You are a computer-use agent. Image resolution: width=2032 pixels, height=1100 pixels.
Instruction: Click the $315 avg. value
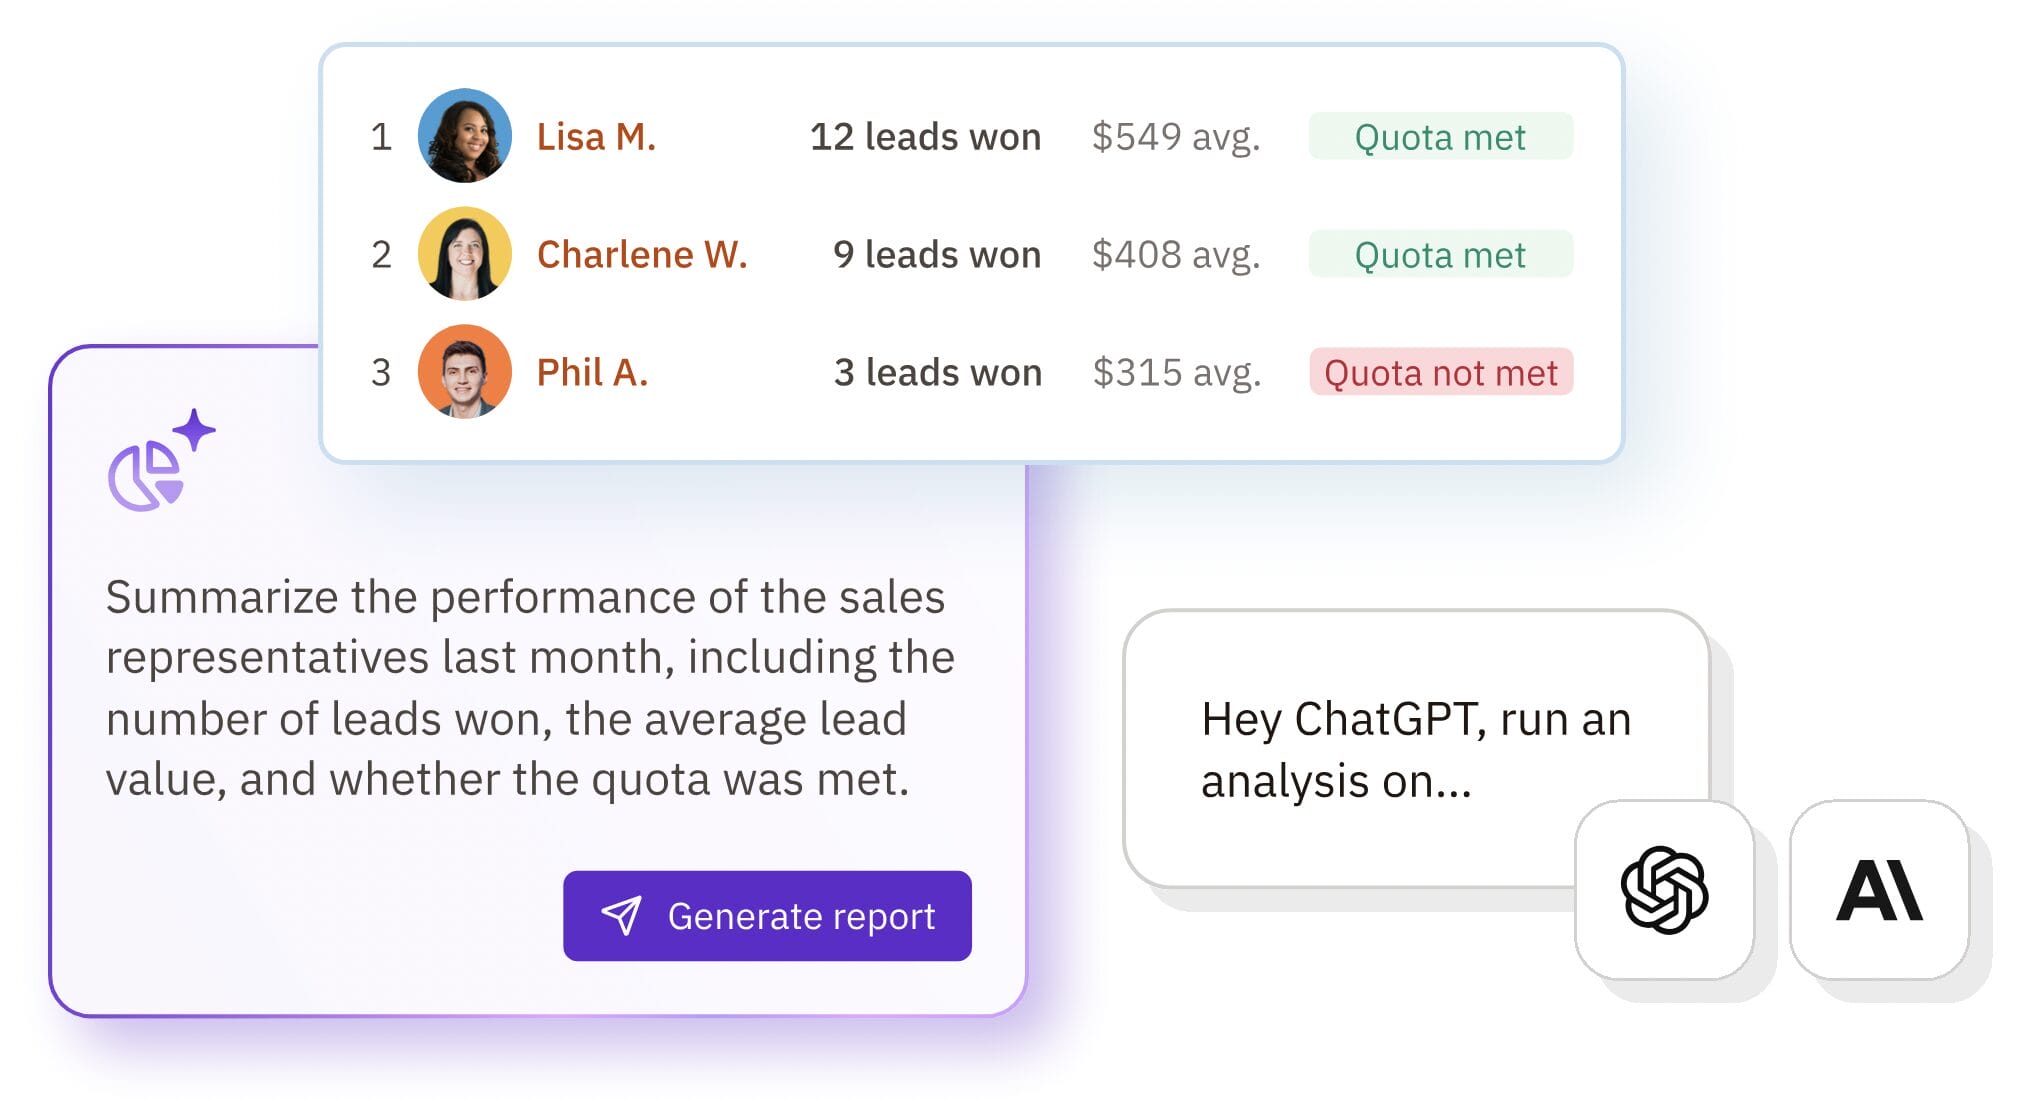1176,373
